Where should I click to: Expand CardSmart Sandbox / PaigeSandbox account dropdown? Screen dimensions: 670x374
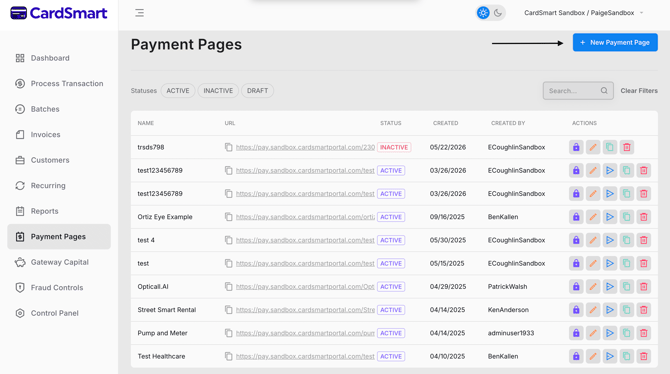(x=584, y=13)
